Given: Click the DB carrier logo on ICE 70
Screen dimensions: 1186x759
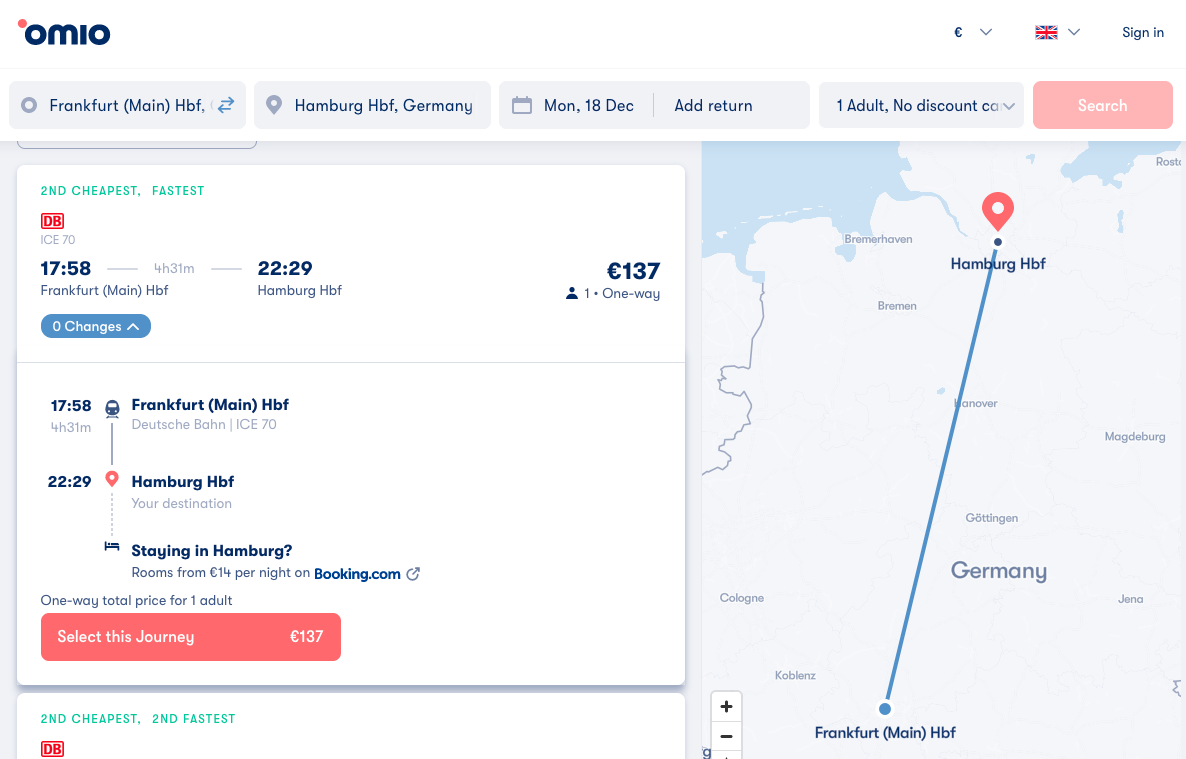Looking at the screenshot, I should tap(52, 221).
